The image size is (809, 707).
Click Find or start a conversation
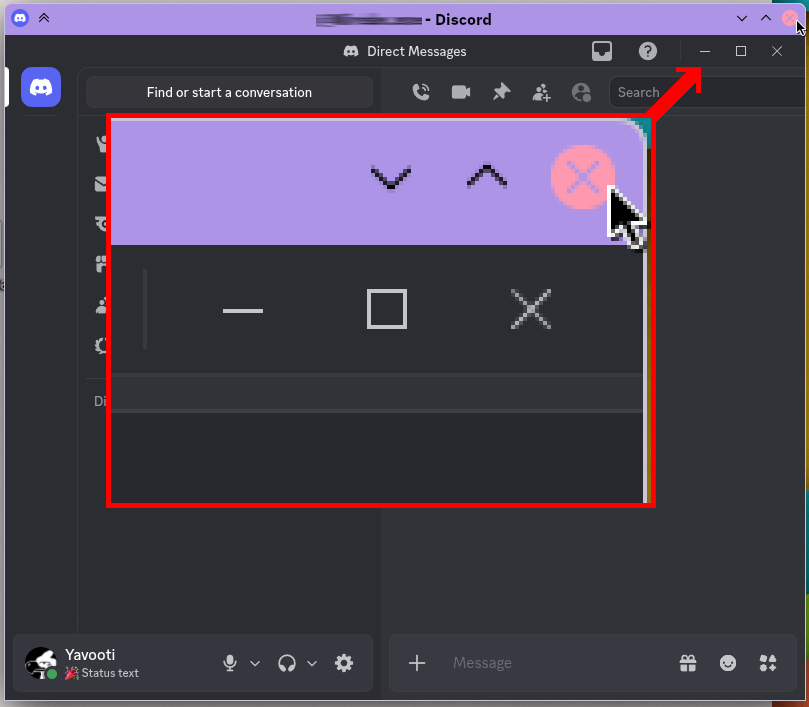[x=229, y=92]
